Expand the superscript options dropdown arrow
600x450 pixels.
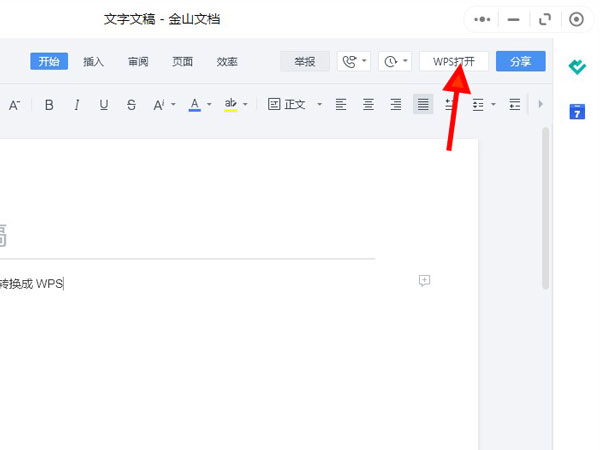[x=173, y=104]
